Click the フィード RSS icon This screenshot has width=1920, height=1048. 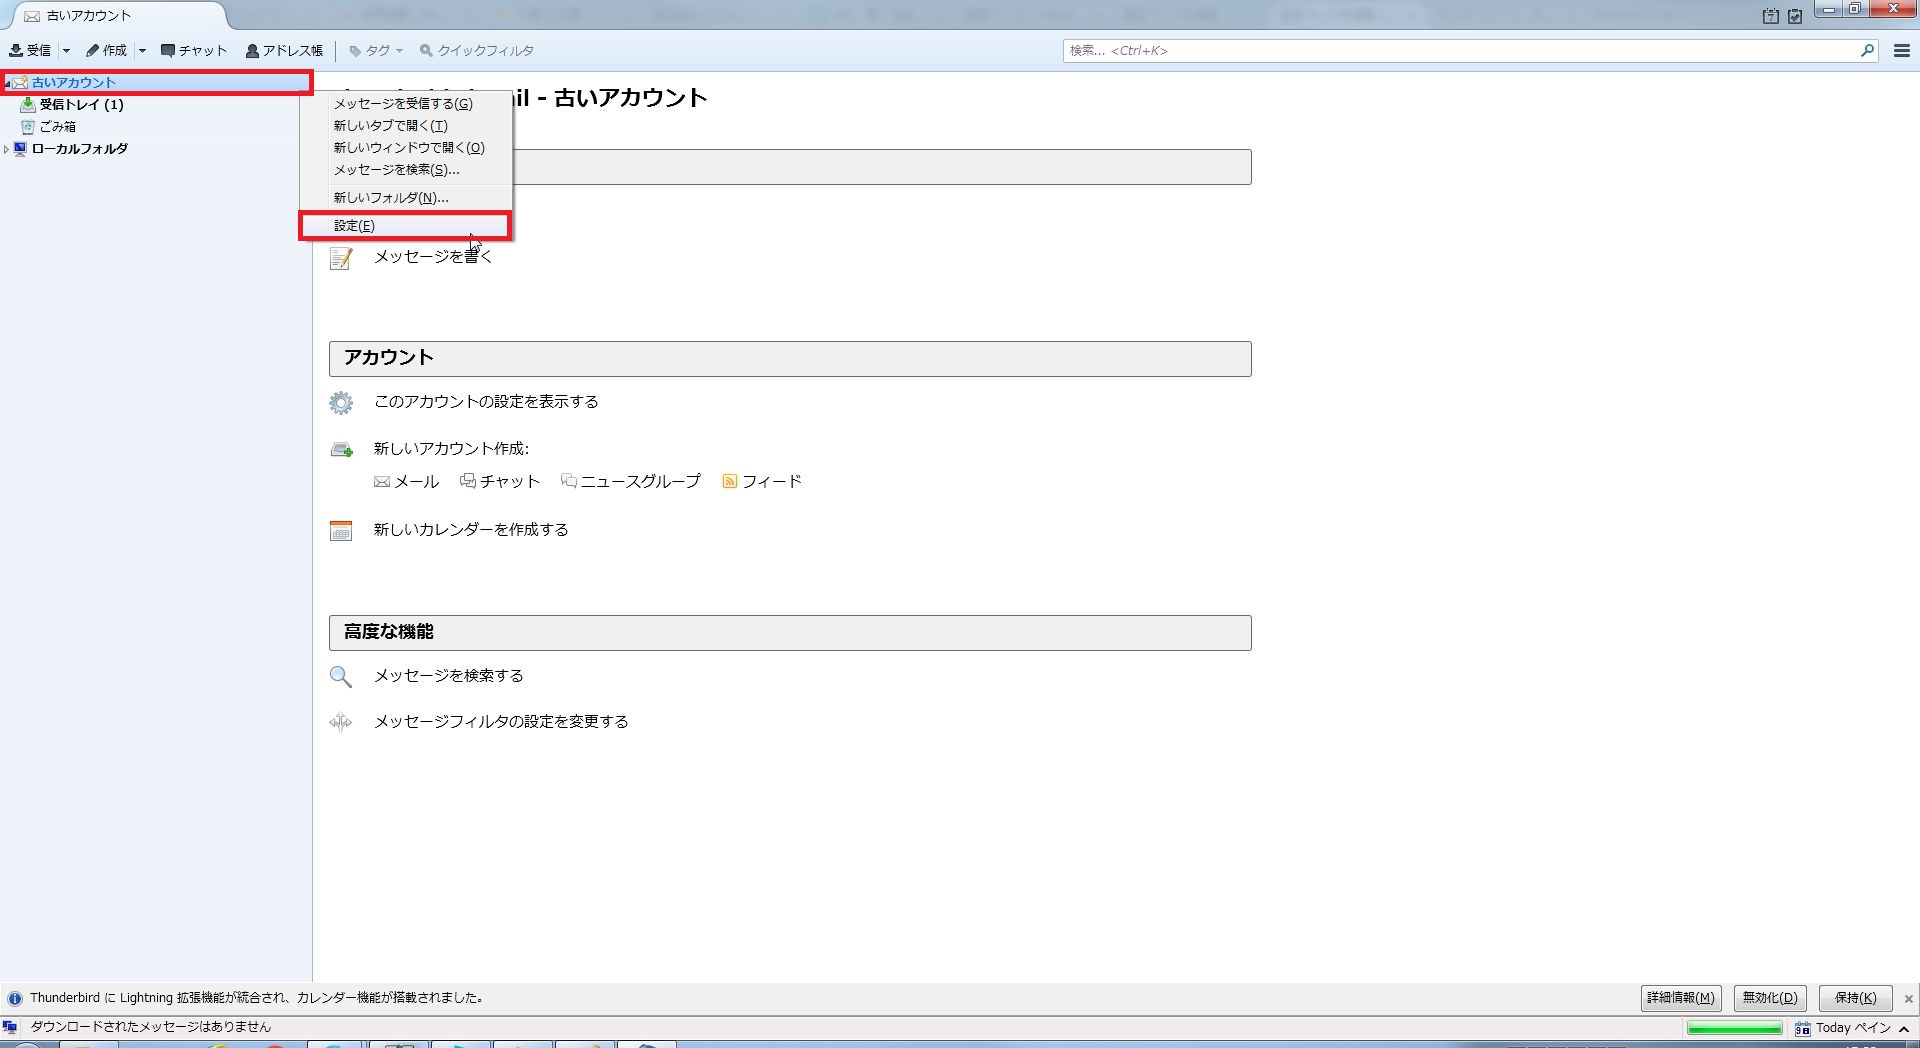click(x=730, y=482)
